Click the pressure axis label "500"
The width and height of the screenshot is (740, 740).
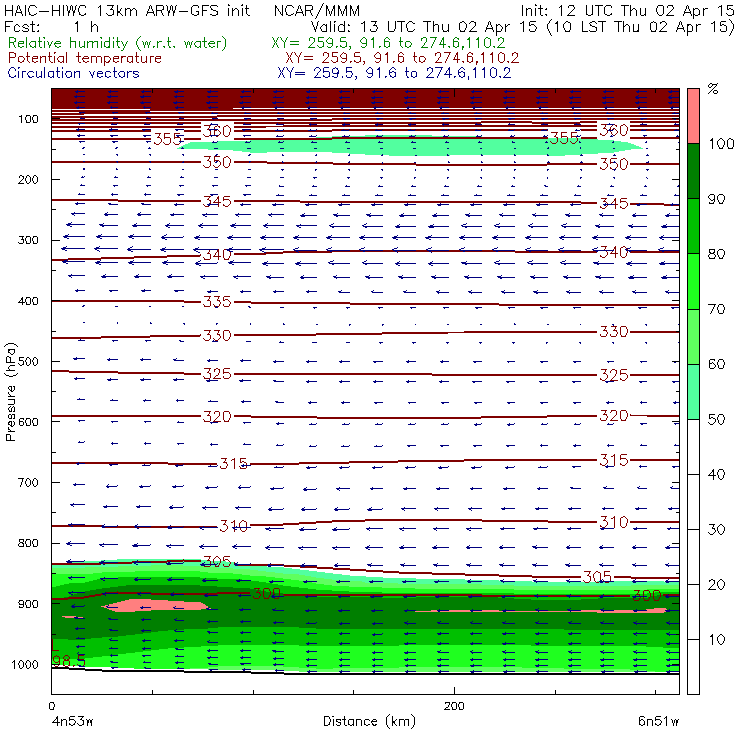(x=28, y=362)
